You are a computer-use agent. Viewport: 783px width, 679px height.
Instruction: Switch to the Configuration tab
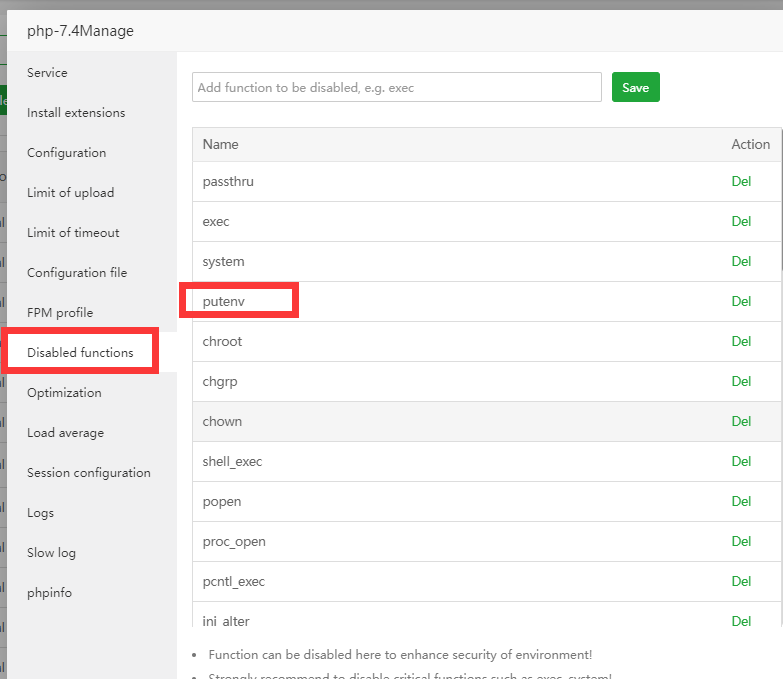(66, 153)
